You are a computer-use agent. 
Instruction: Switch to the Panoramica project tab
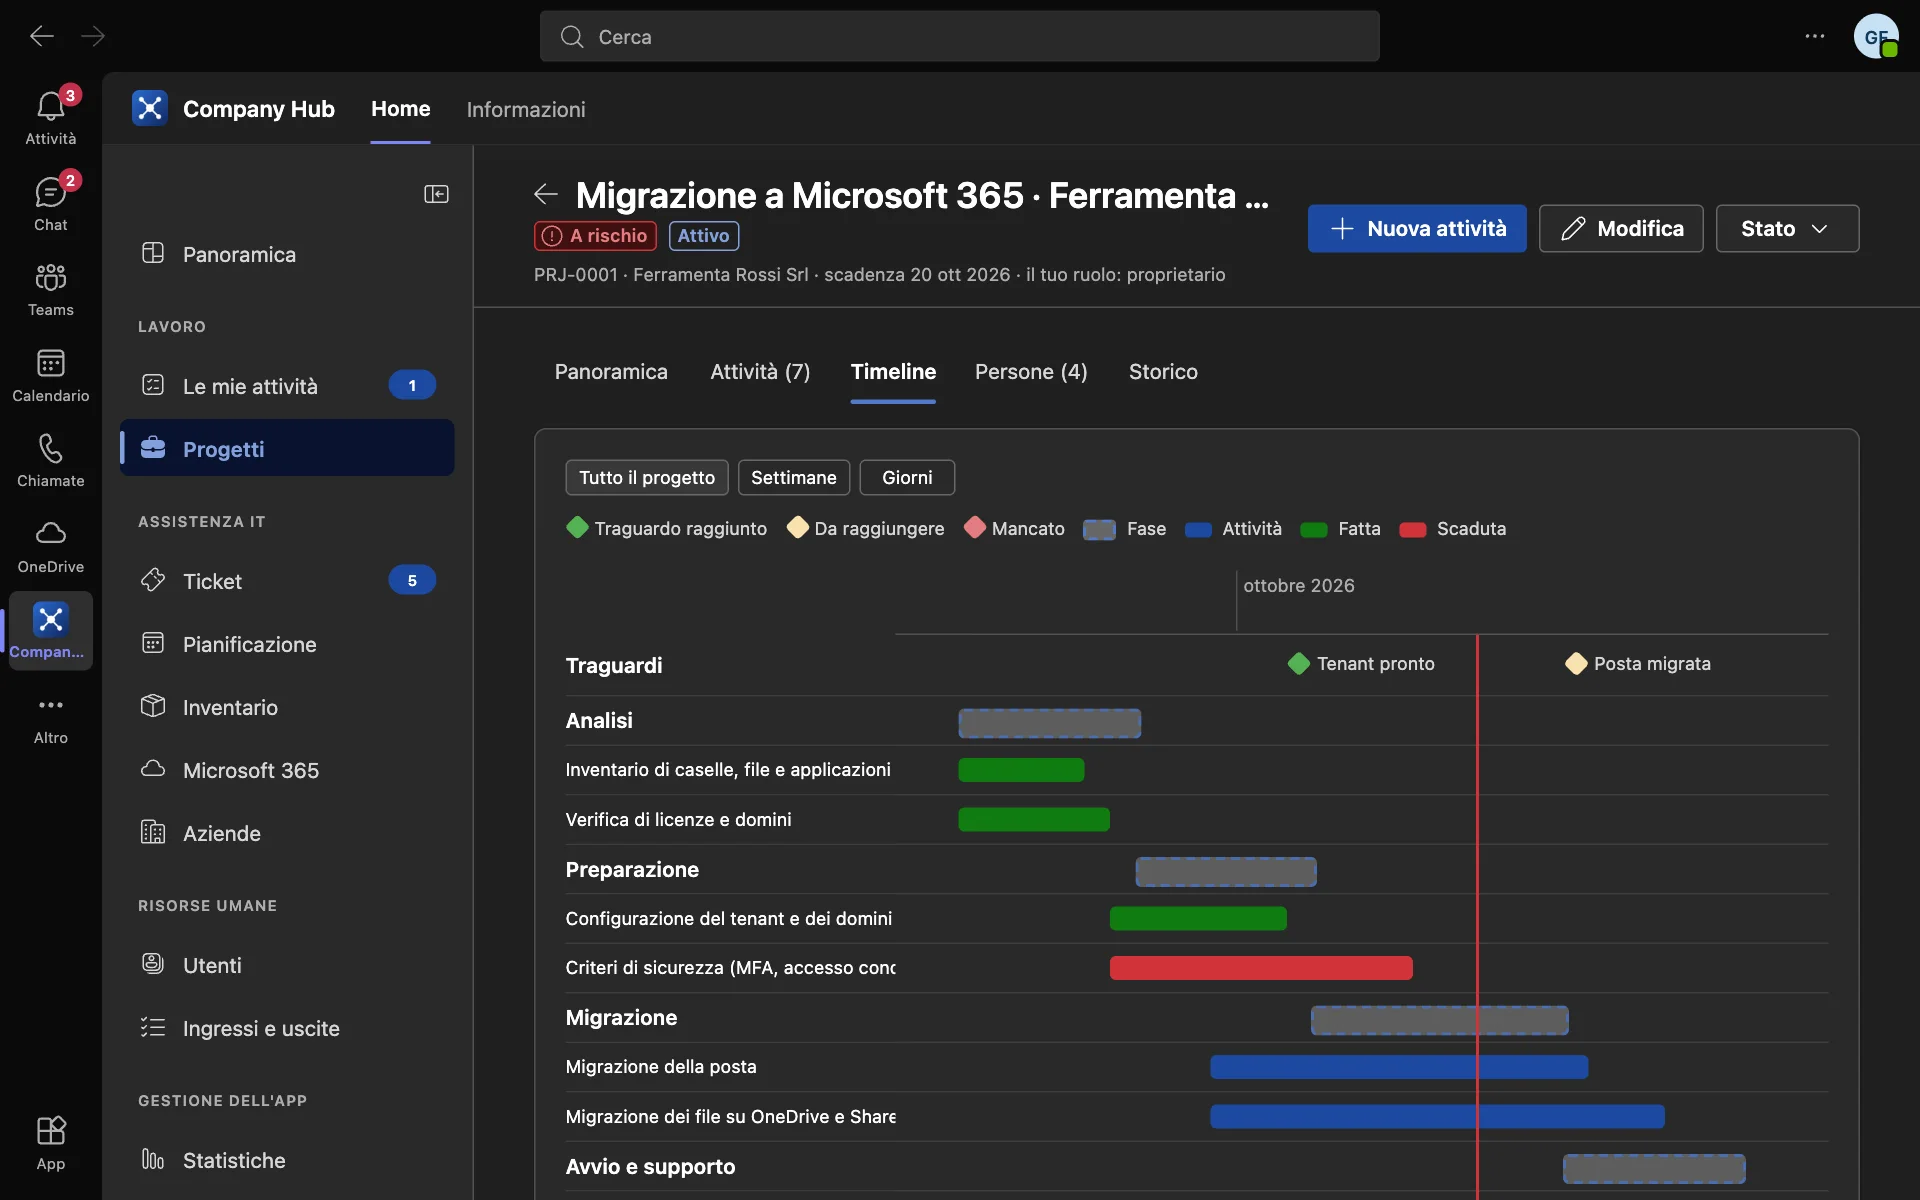(611, 372)
